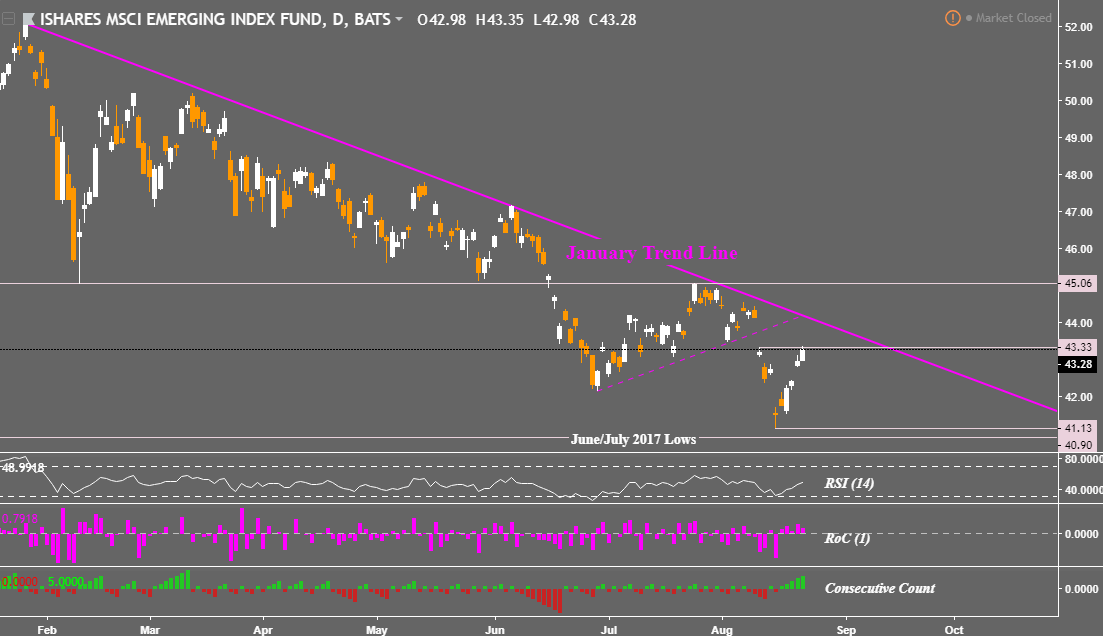1103x636 pixels.
Task: Click the RSI value 48.9918
Action: click(x=24, y=467)
